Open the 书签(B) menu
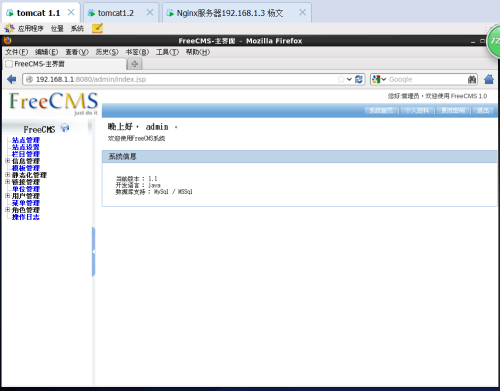 [x=137, y=52]
